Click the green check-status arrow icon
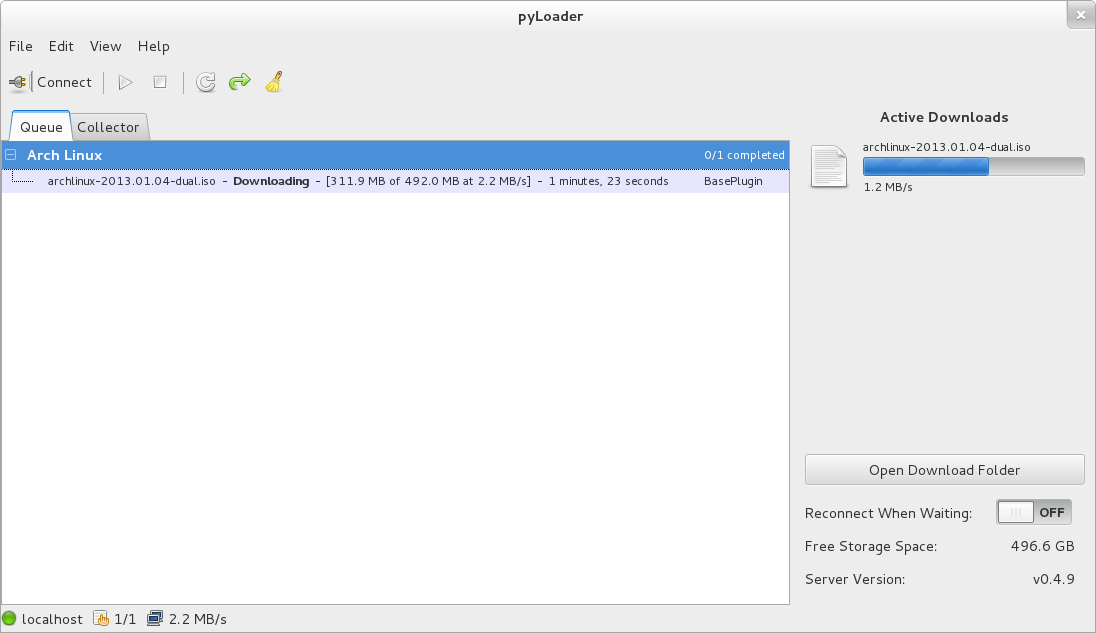The image size is (1096, 633). [x=239, y=82]
